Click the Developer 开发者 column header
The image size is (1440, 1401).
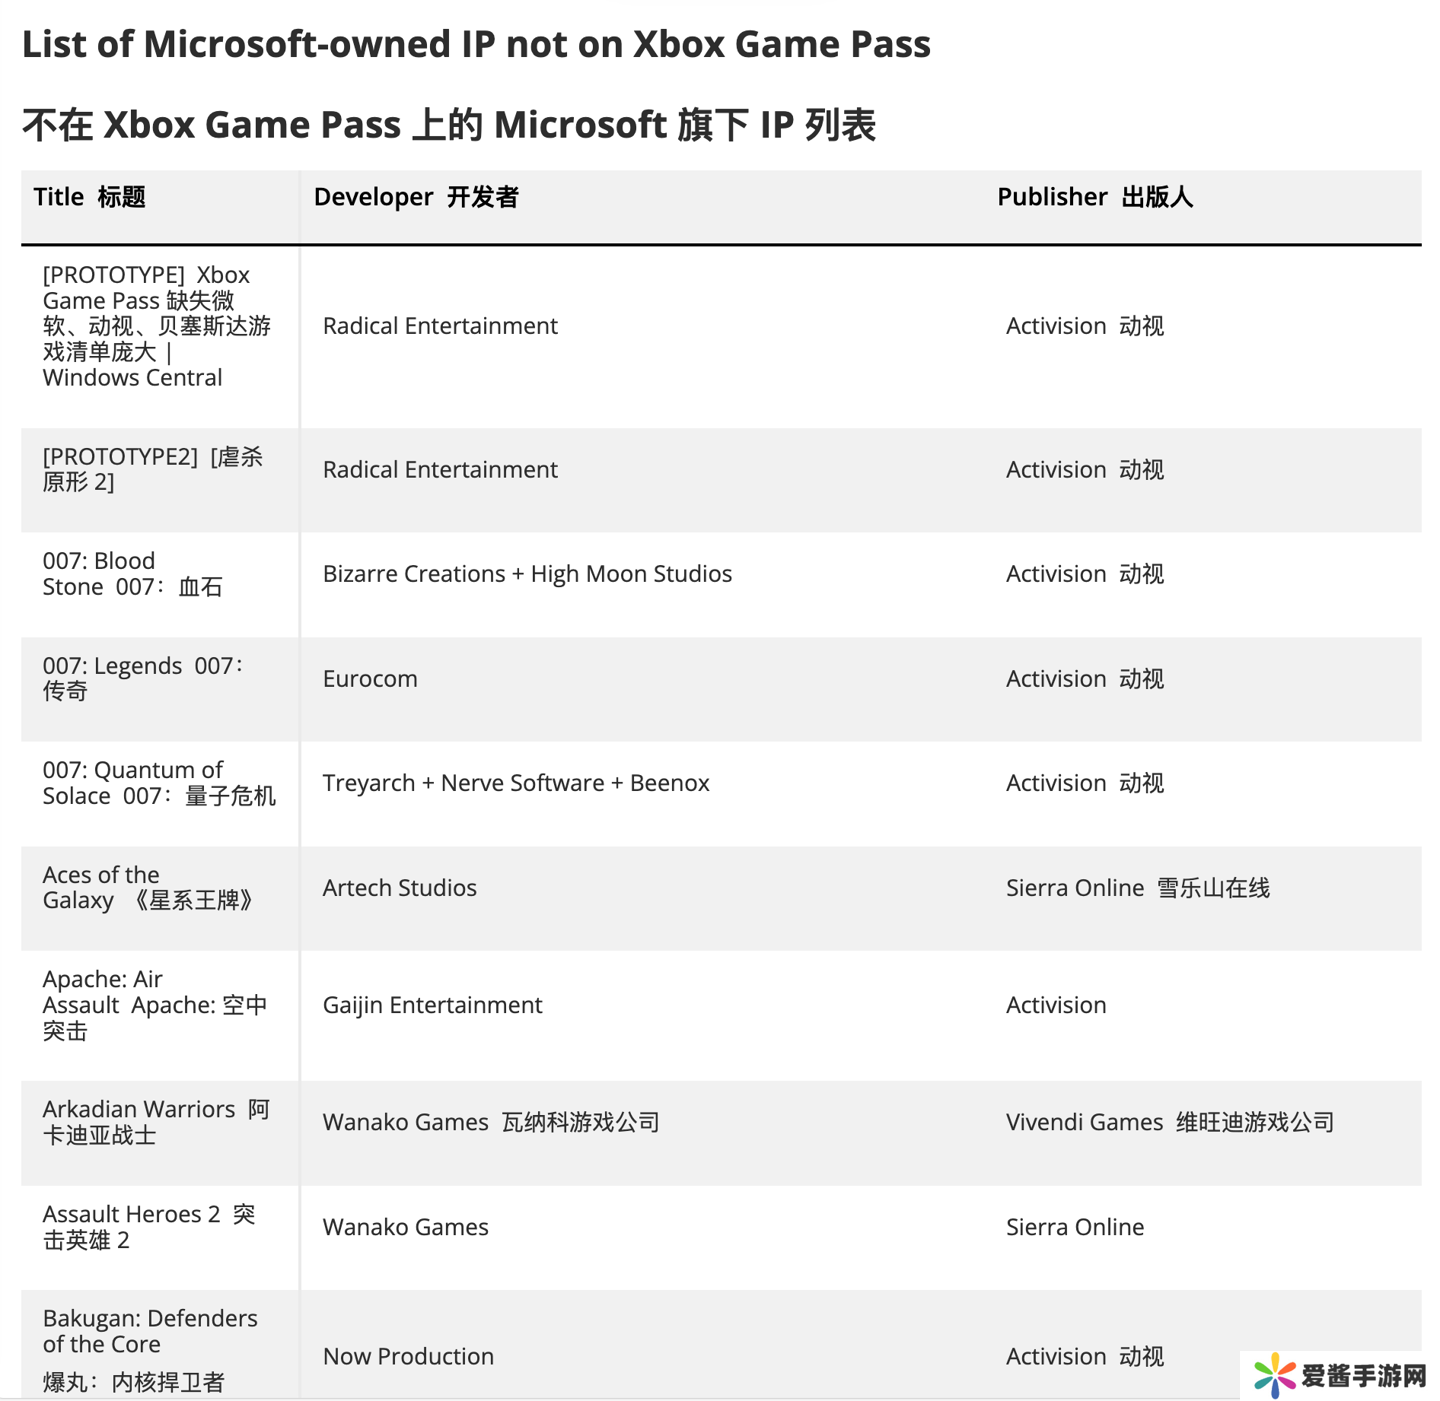tap(416, 197)
